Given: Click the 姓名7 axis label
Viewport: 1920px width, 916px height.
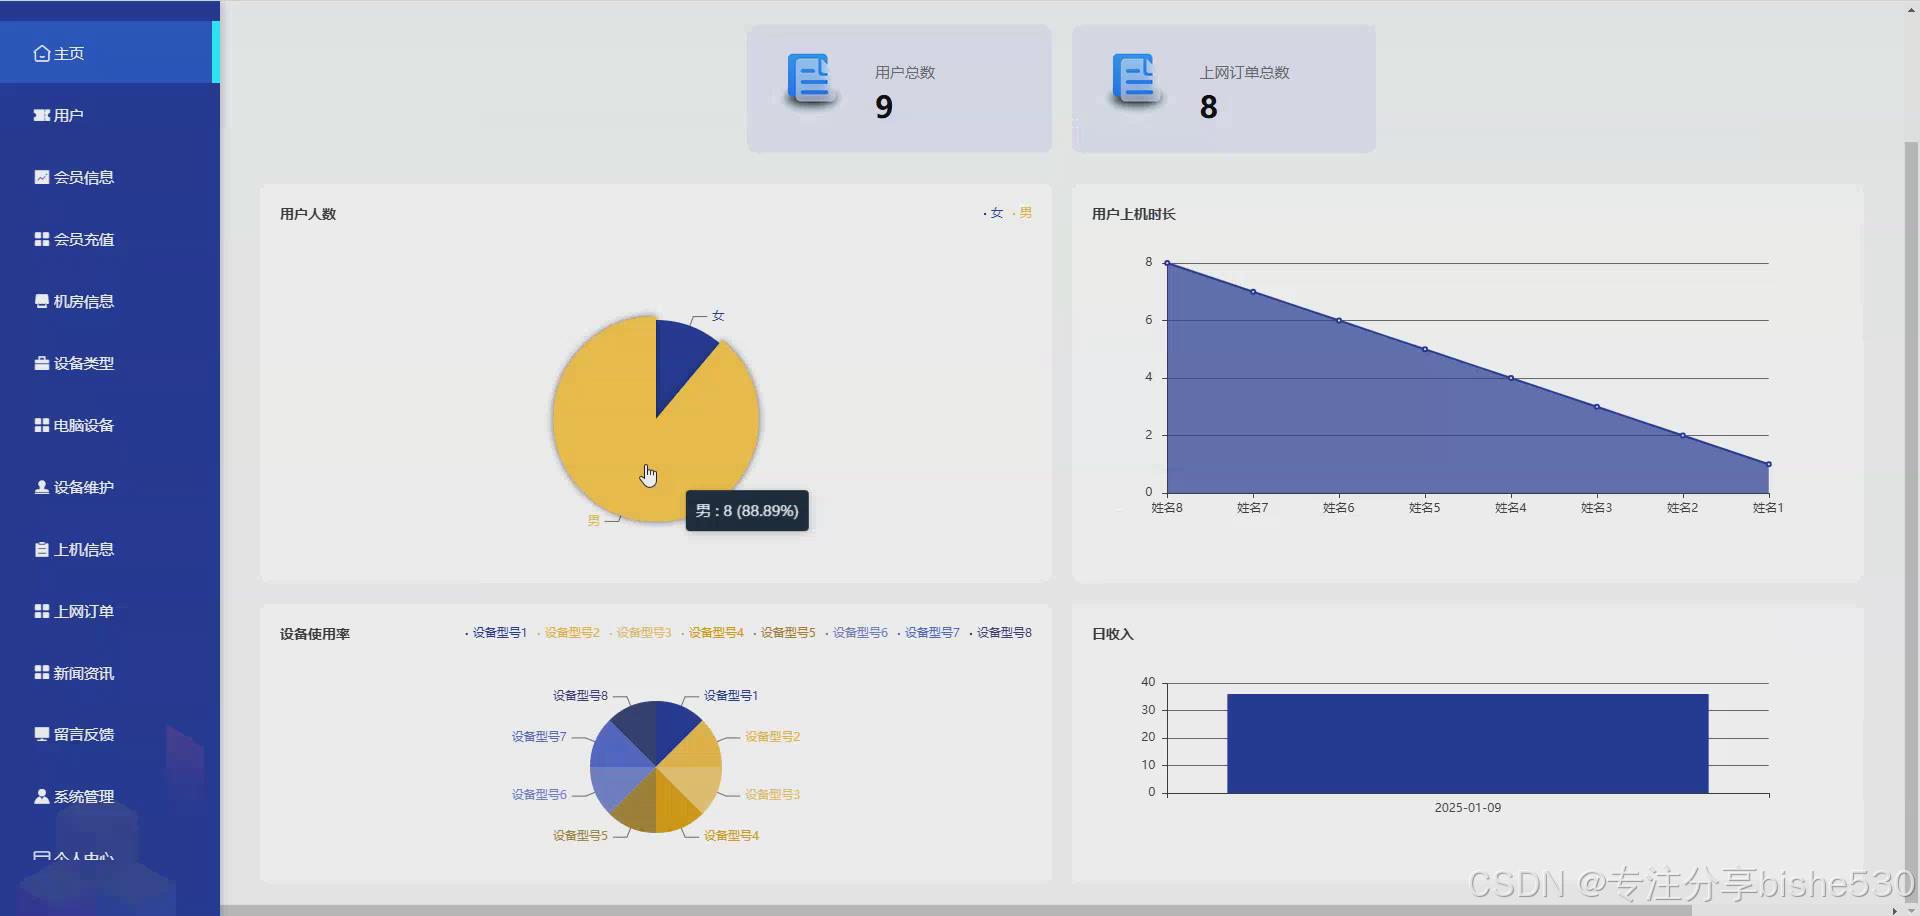Looking at the screenshot, I should click(x=1253, y=507).
